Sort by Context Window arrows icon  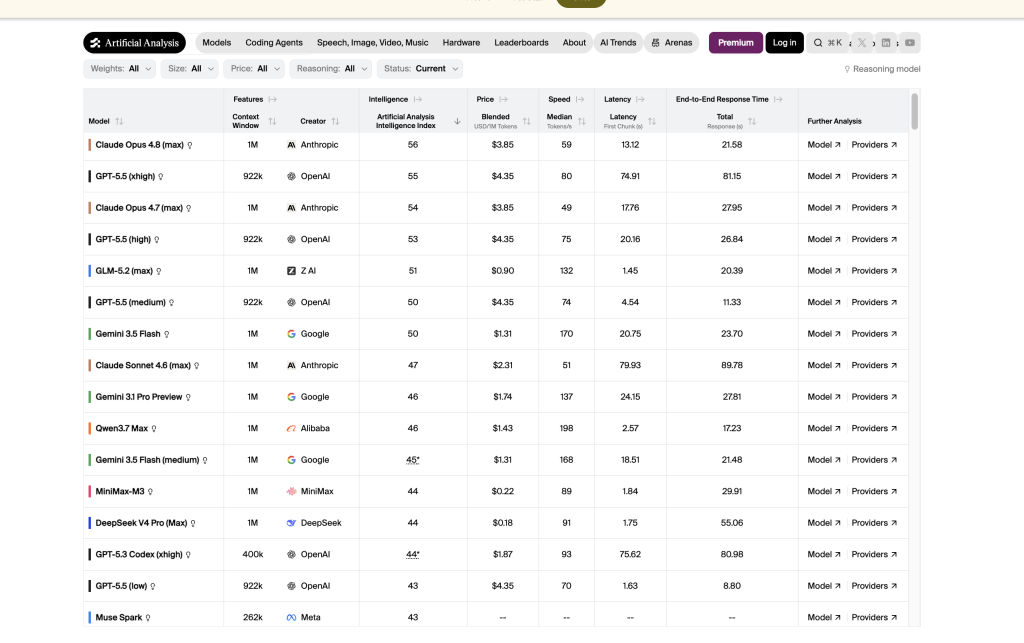(x=272, y=121)
